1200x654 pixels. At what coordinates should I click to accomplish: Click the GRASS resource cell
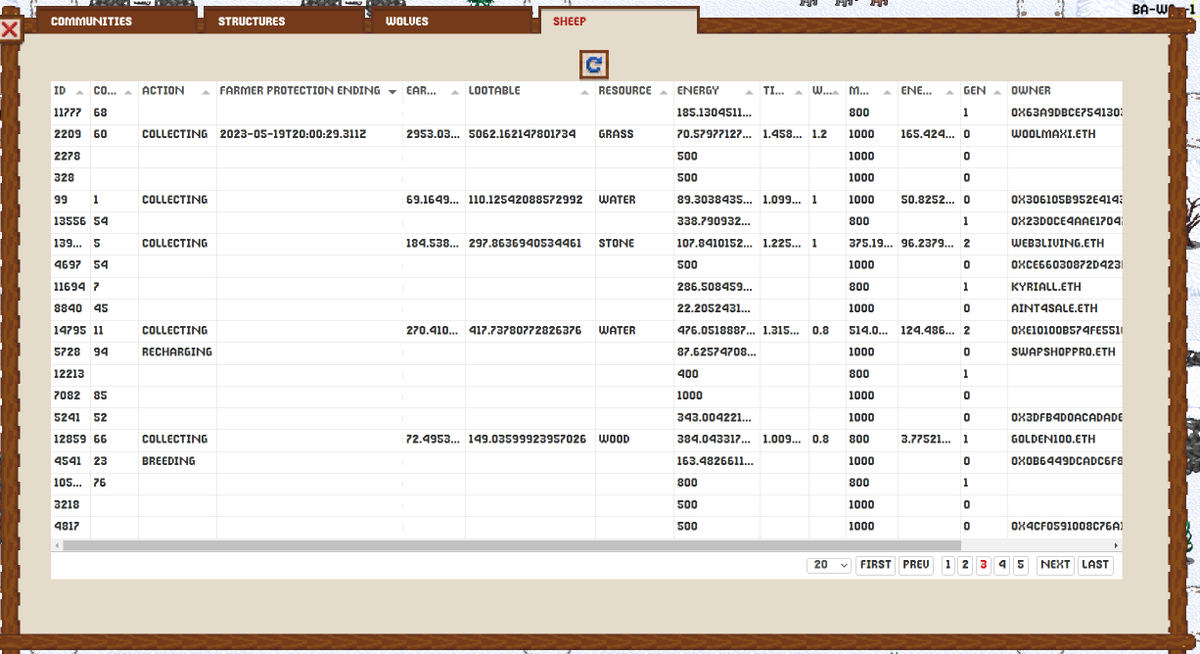pos(635,134)
